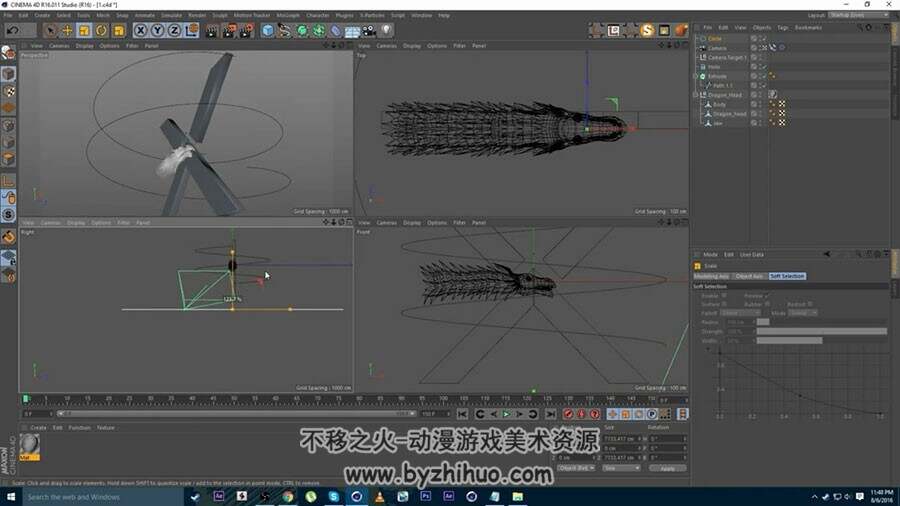Image resolution: width=900 pixels, height=506 pixels.
Task: Select the Soft Selection tab
Action: (787, 276)
